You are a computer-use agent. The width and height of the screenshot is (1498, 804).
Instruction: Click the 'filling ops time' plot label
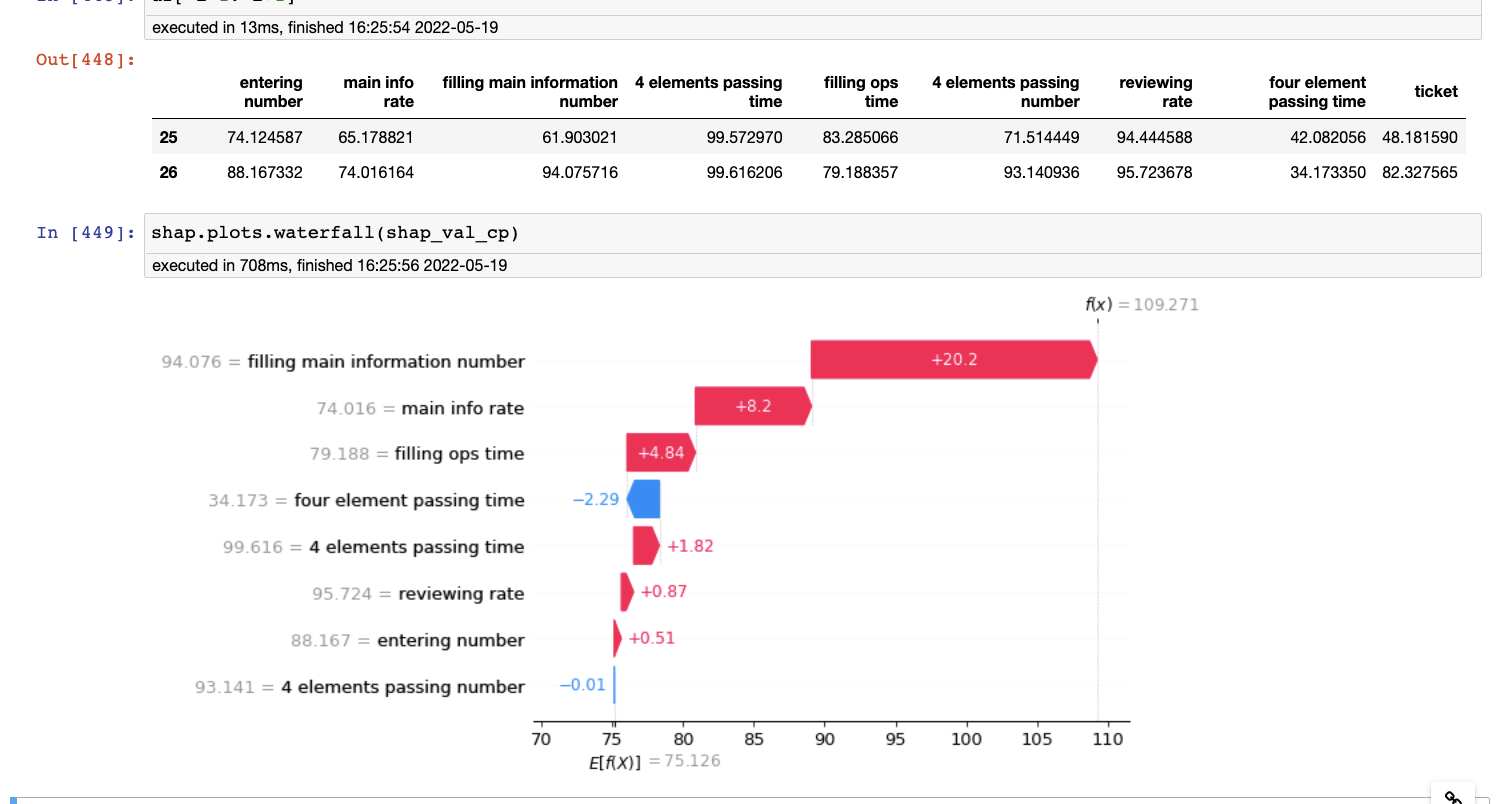(460, 454)
